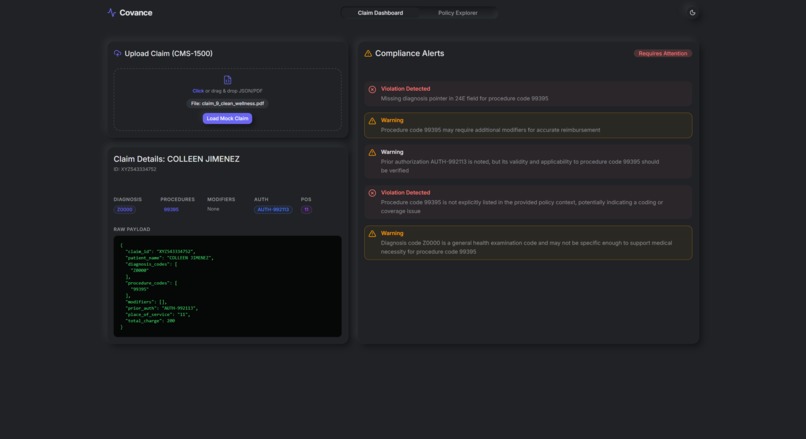
Task: Click the Covance pulse logo icon
Action: pyautogui.click(x=112, y=12)
